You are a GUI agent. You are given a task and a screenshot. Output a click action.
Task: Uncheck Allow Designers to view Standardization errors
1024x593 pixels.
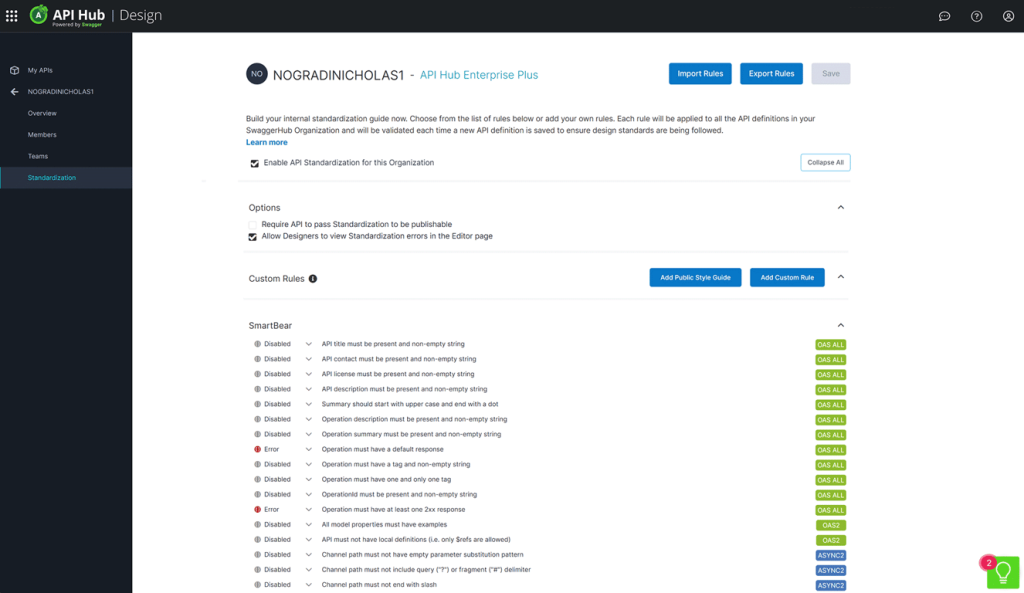point(254,237)
